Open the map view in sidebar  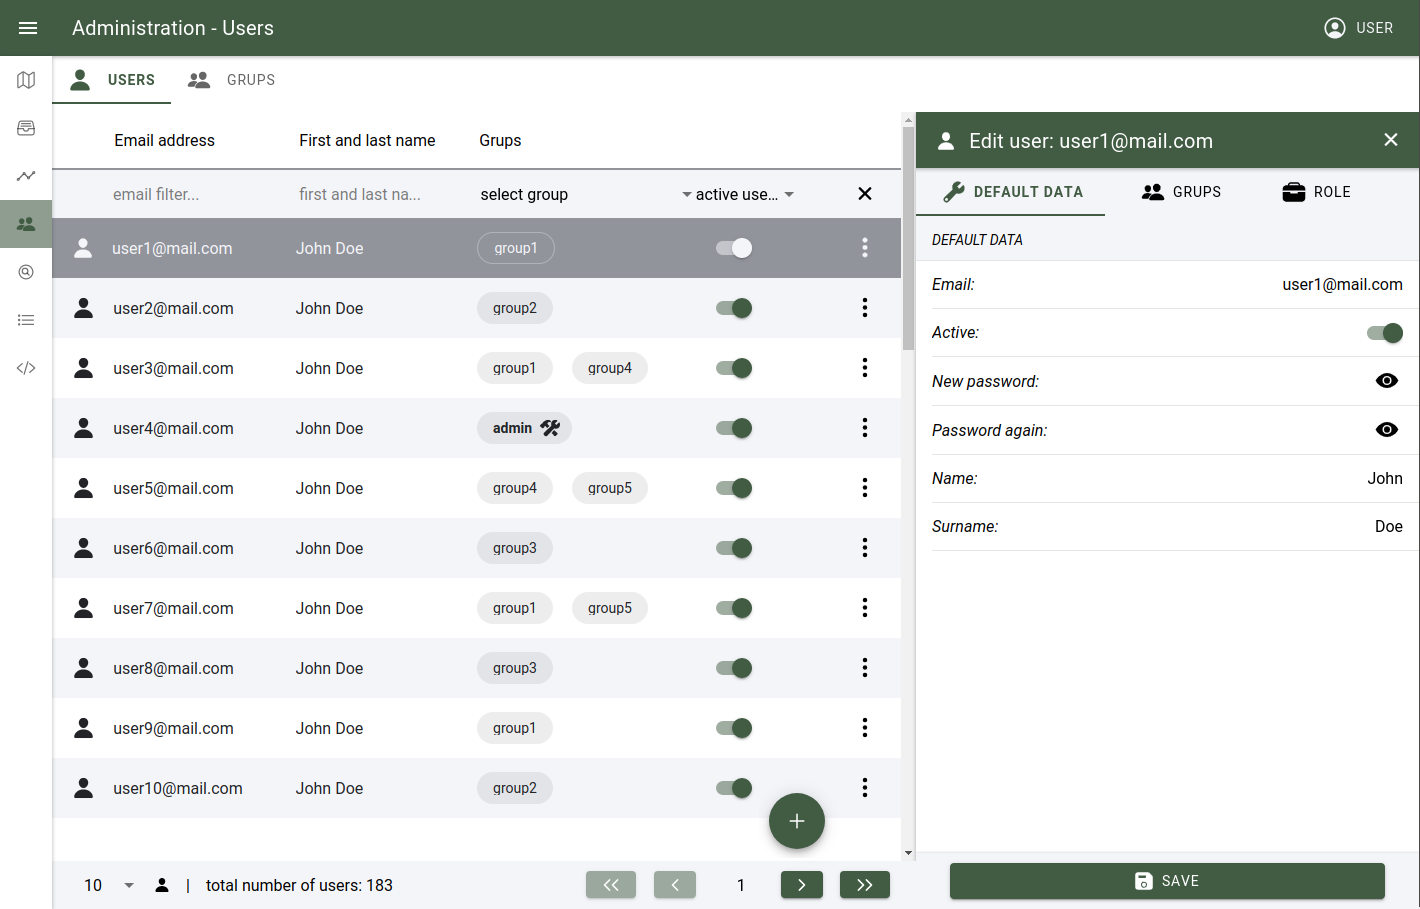tap(26, 80)
